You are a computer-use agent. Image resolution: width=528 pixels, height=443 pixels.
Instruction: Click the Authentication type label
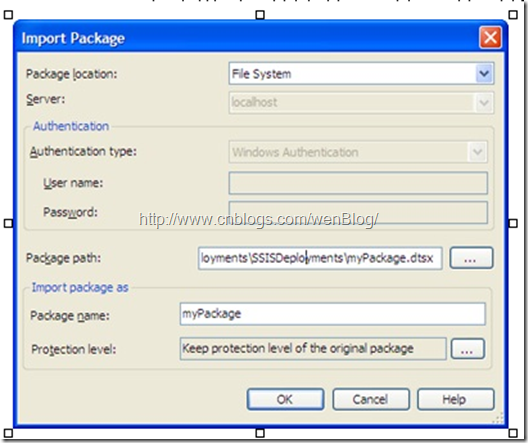(83, 152)
